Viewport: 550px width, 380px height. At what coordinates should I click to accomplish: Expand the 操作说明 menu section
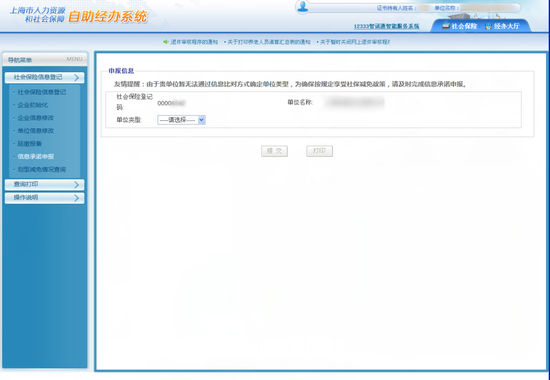[45, 198]
